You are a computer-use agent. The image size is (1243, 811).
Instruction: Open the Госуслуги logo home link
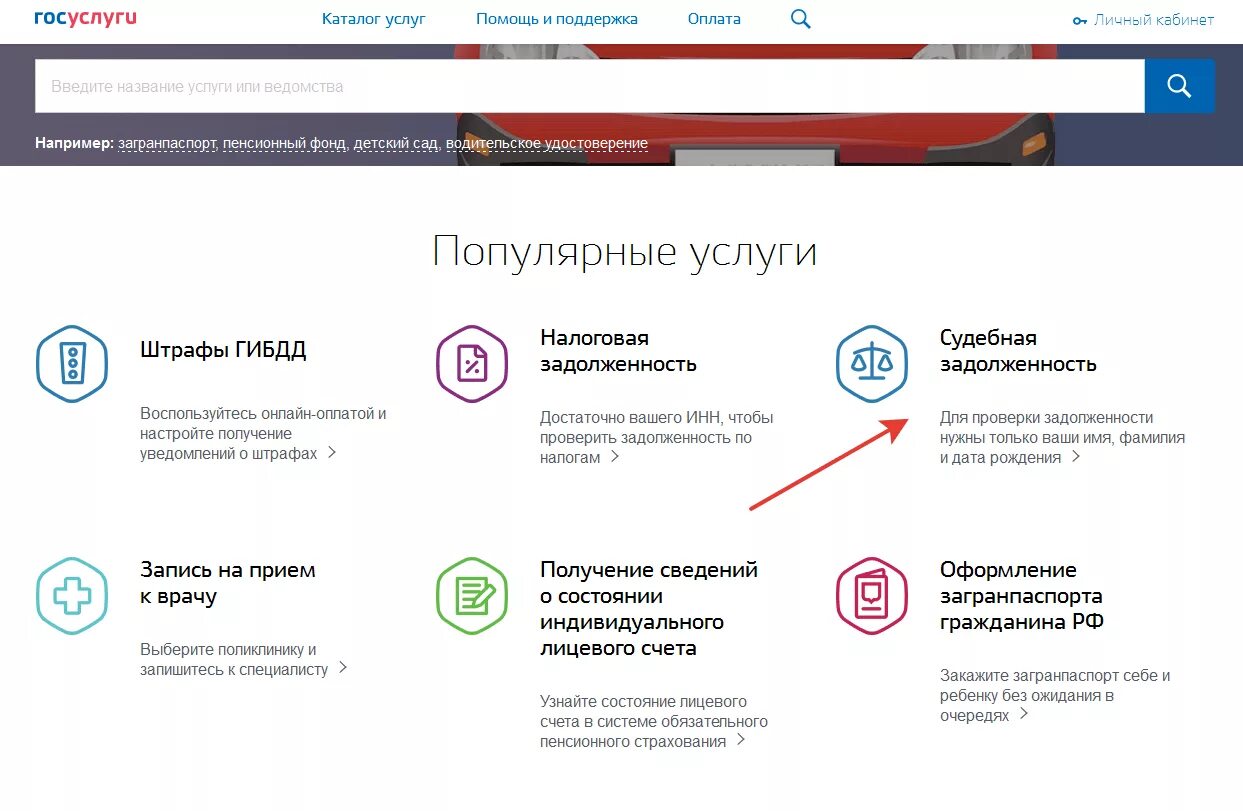point(85,19)
